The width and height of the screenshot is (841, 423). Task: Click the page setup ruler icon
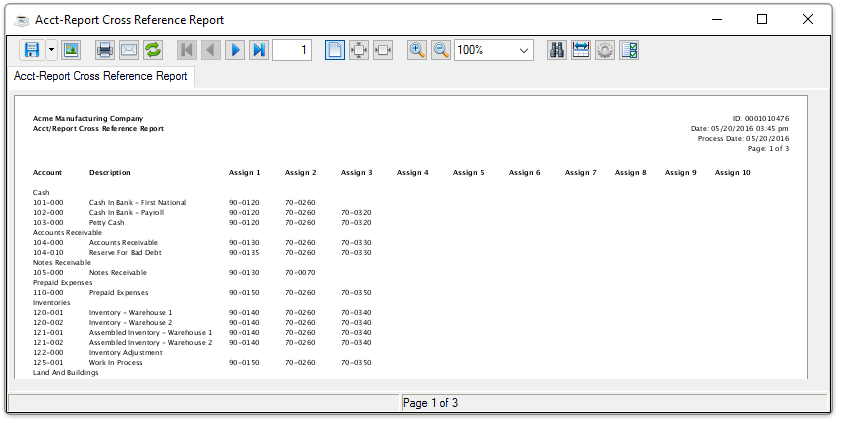point(581,50)
